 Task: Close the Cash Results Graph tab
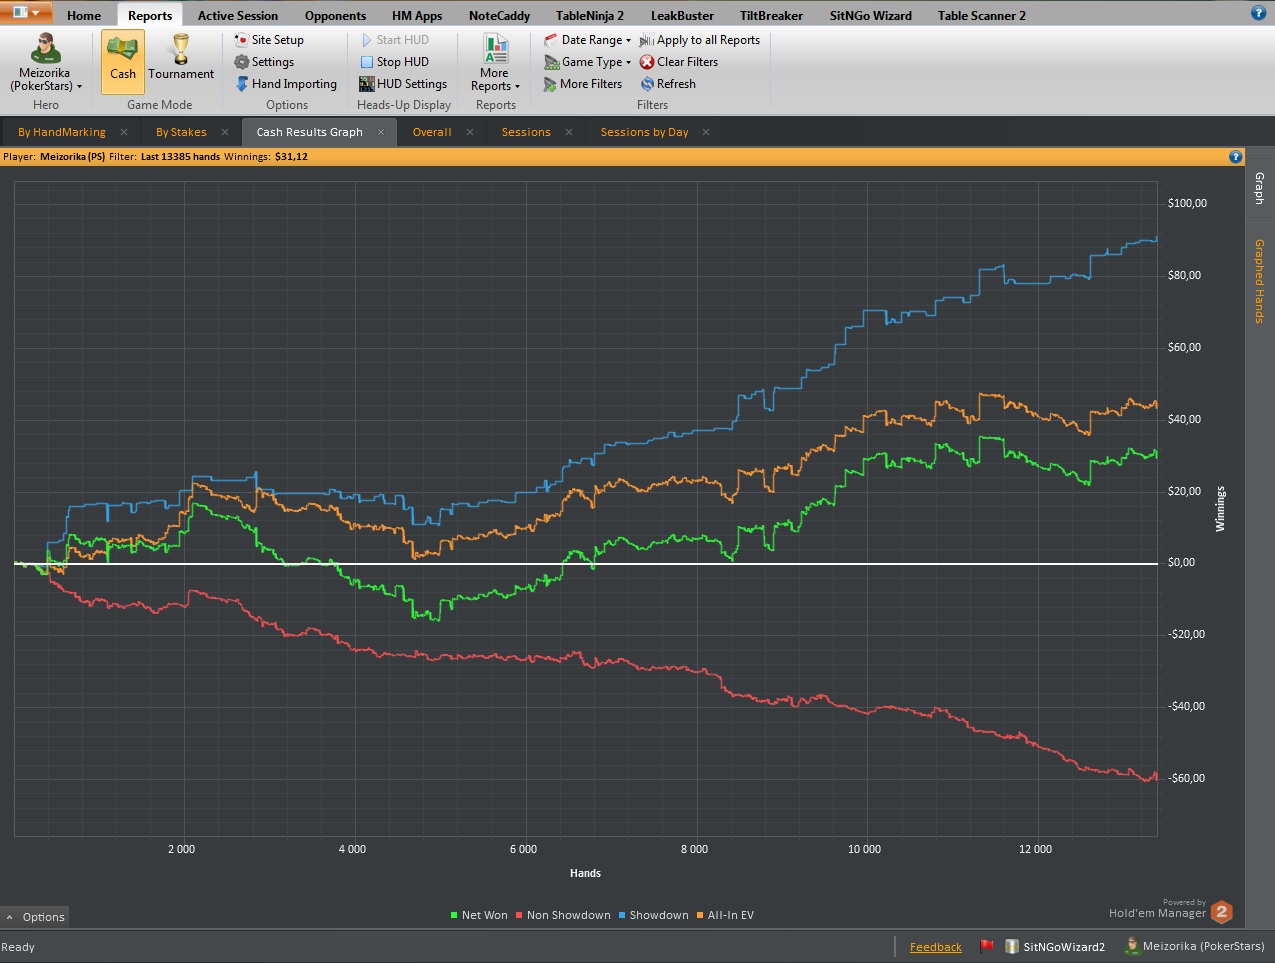click(x=381, y=132)
